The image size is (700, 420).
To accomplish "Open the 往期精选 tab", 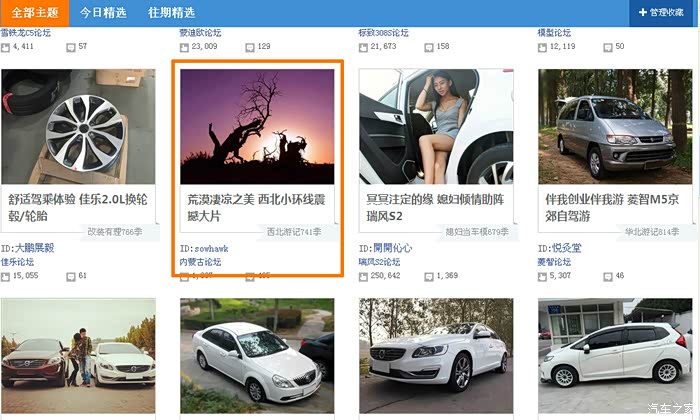I will click(x=171, y=12).
